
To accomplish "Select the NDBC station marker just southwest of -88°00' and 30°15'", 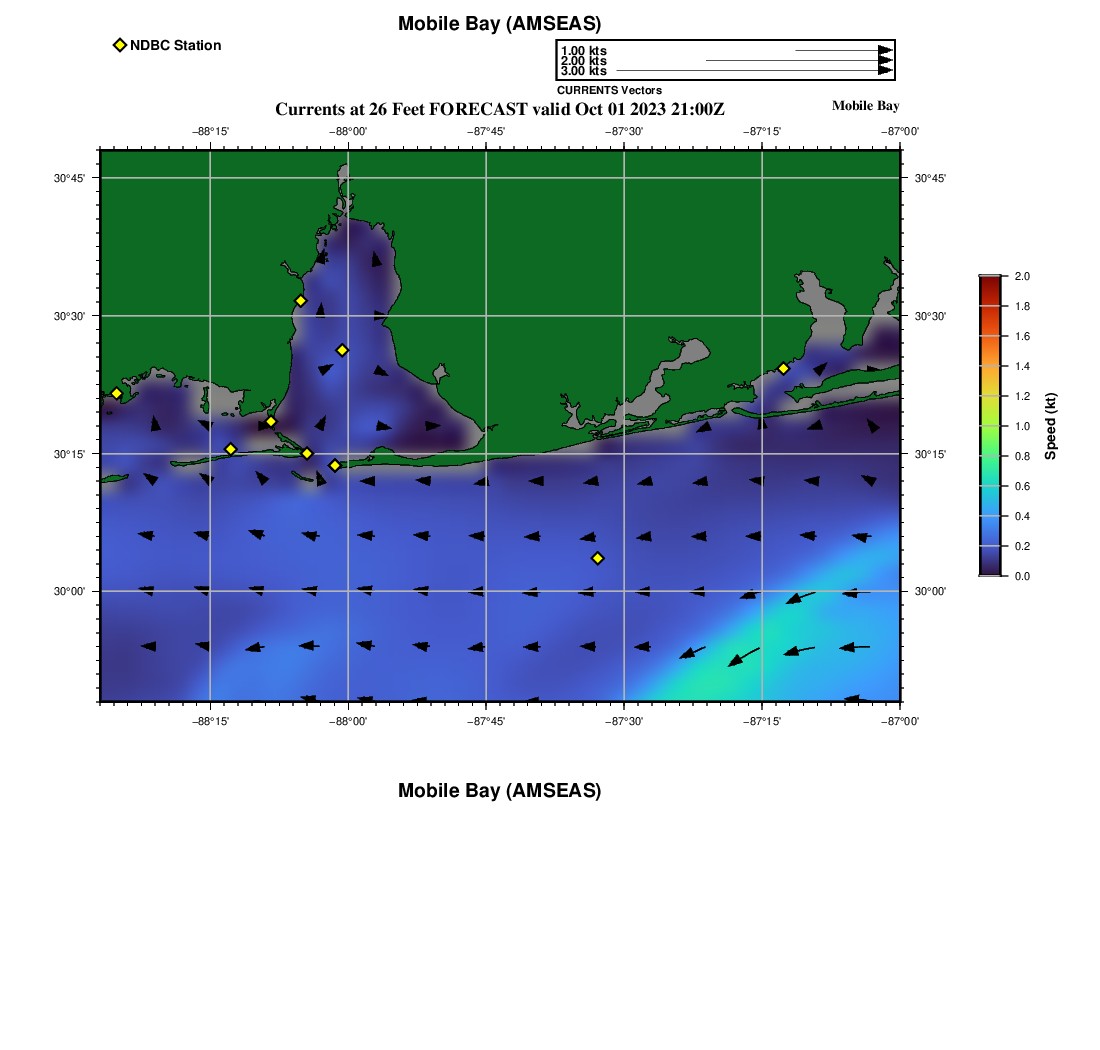I will (x=335, y=465).
